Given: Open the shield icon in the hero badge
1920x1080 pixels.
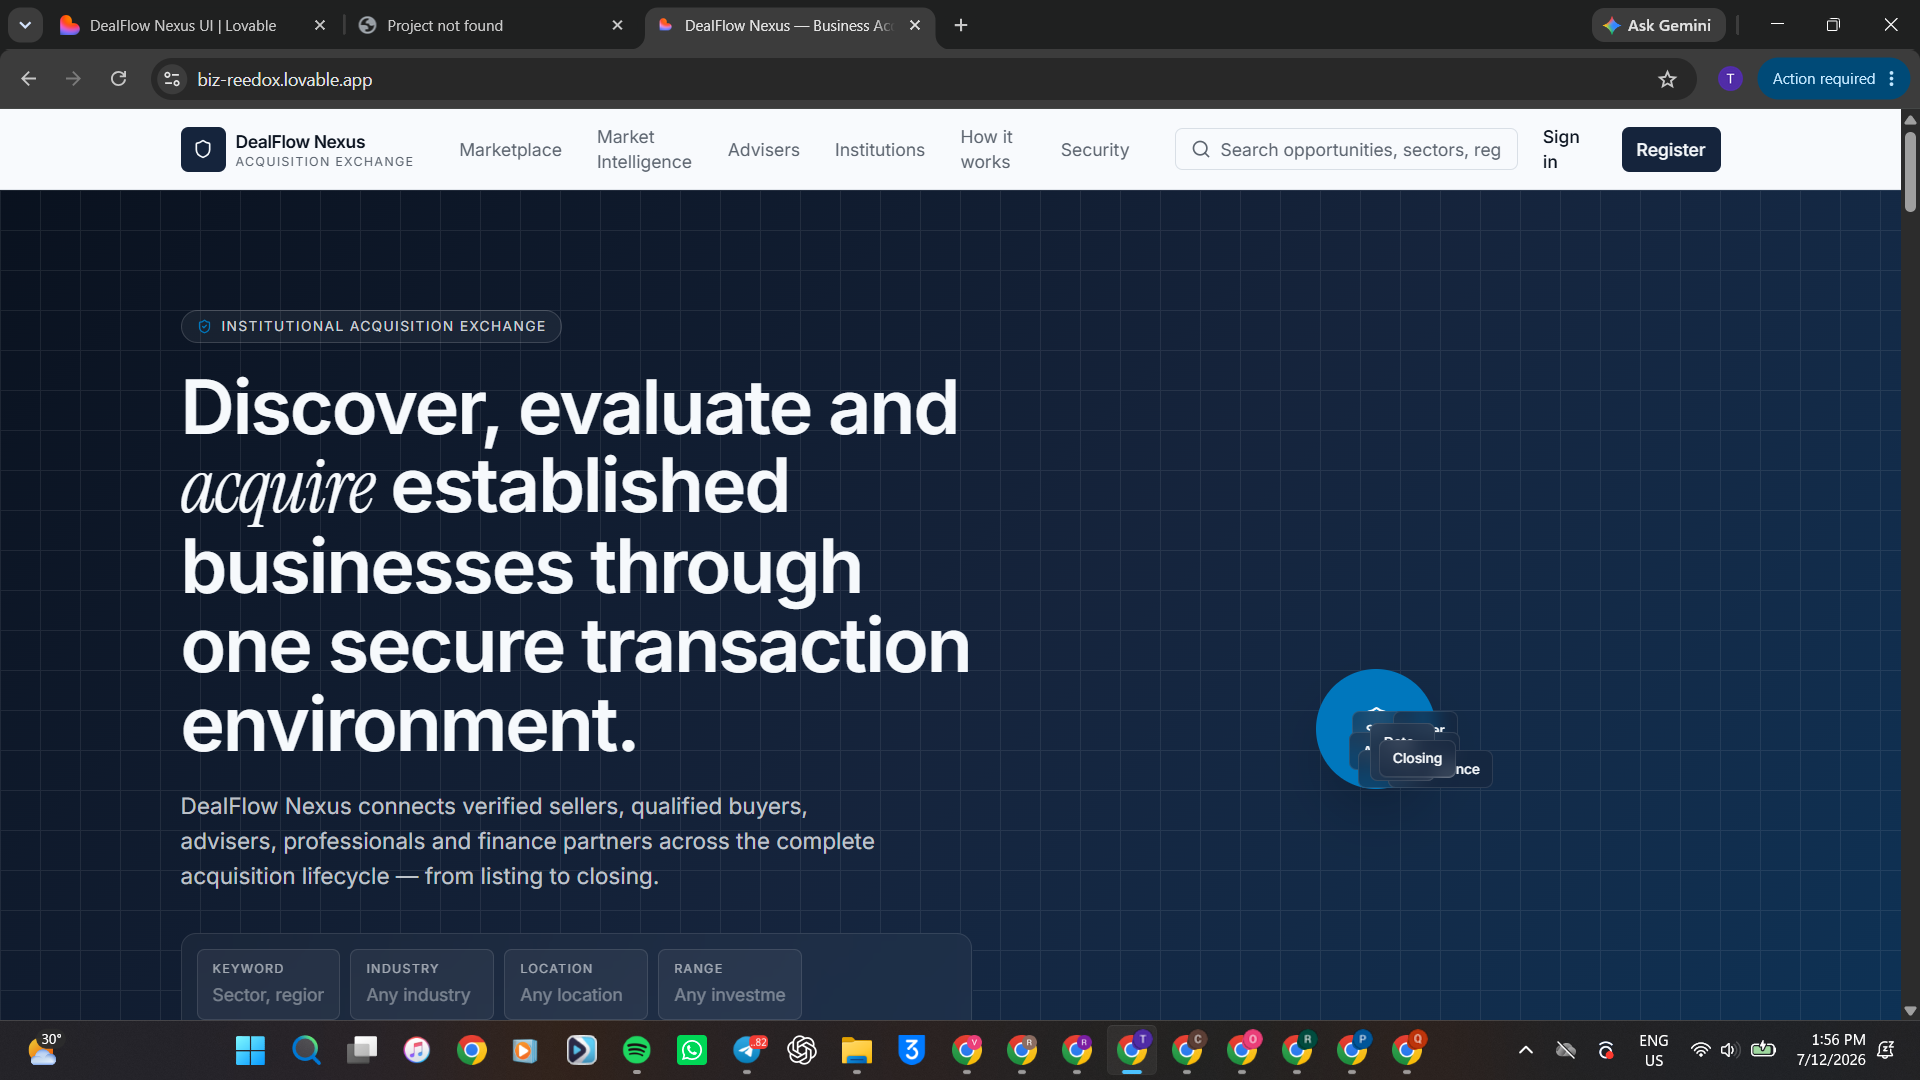Looking at the screenshot, I should pos(204,327).
